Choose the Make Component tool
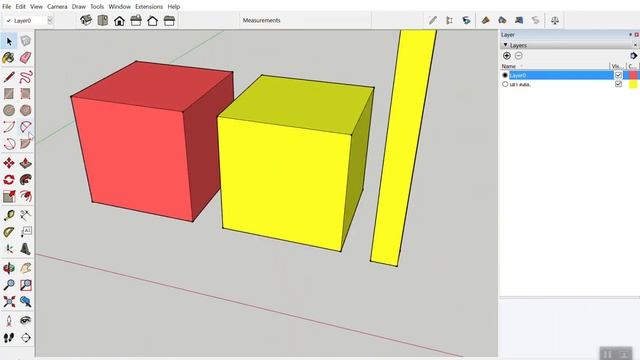This screenshot has height=360, width=640. click(x=26, y=41)
